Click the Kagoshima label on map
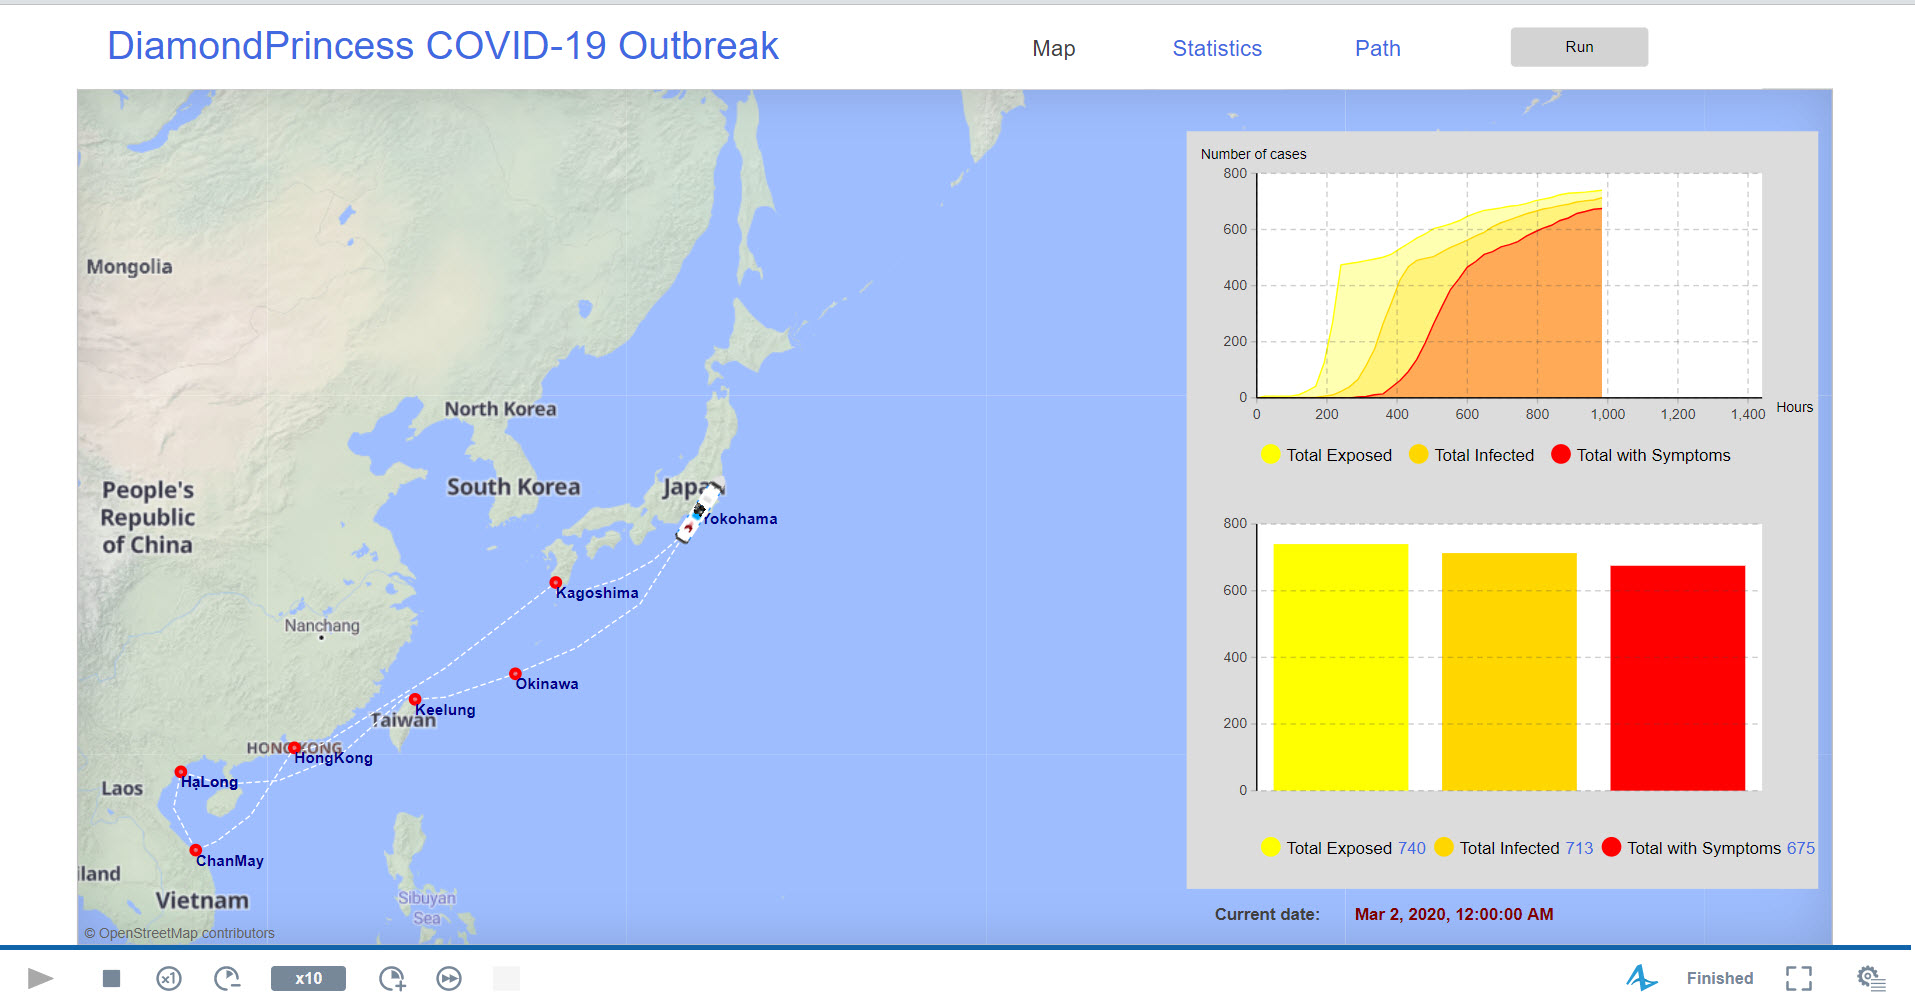Image resolution: width=1915 pixels, height=1003 pixels. (597, 593)
